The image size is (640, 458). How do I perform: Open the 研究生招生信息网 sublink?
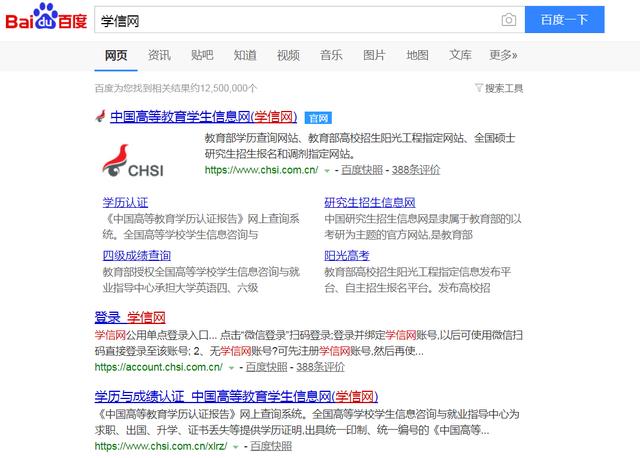369,201
